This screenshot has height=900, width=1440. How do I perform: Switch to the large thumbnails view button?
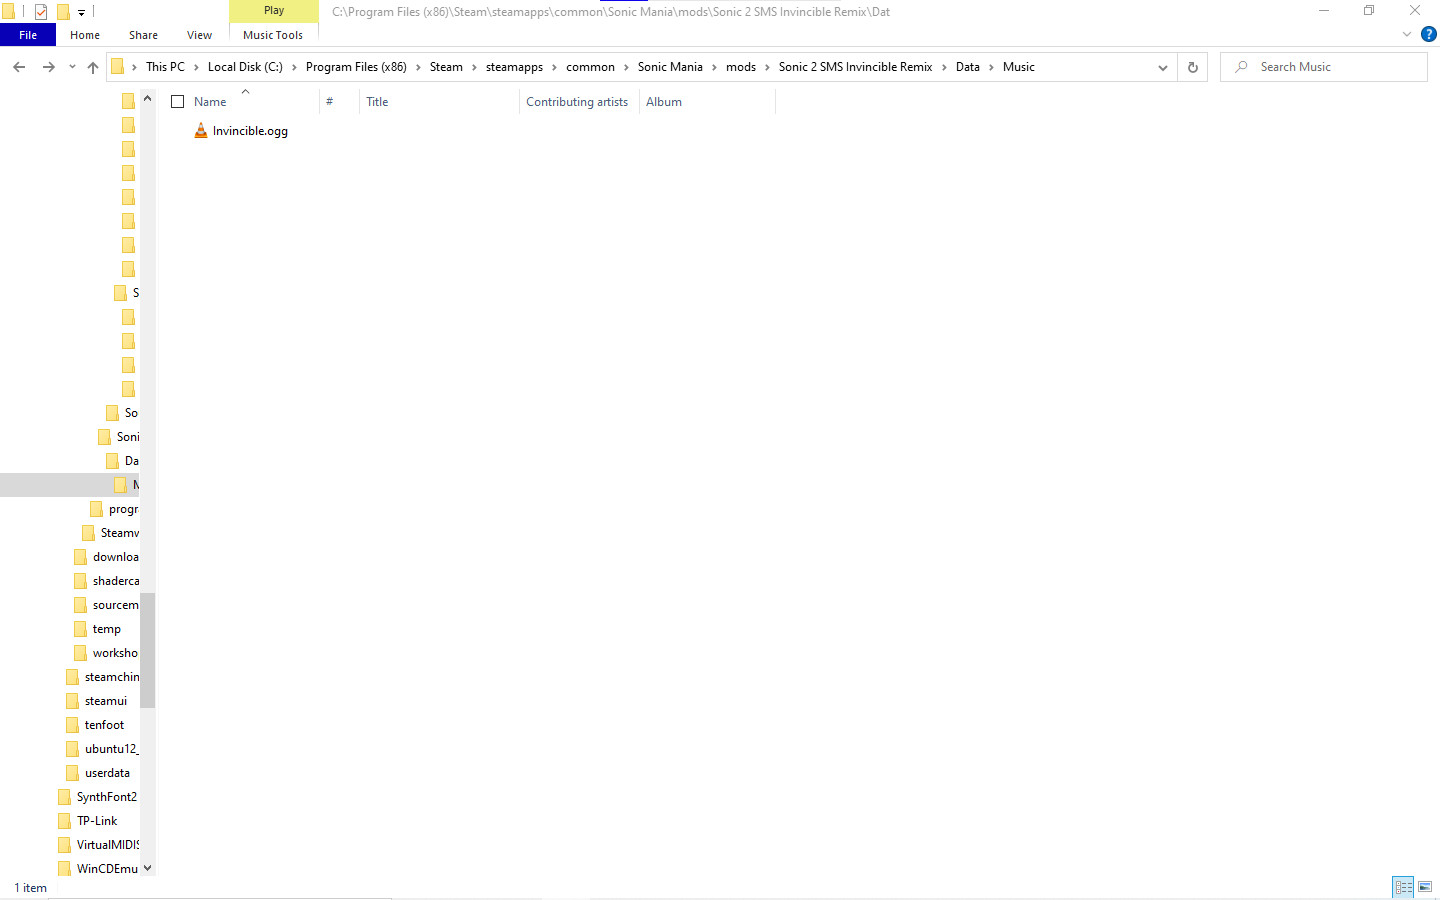1425,887
